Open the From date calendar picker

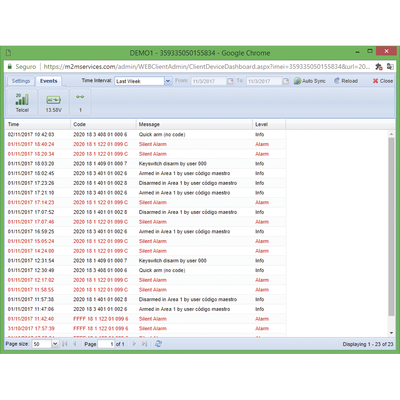230,81
